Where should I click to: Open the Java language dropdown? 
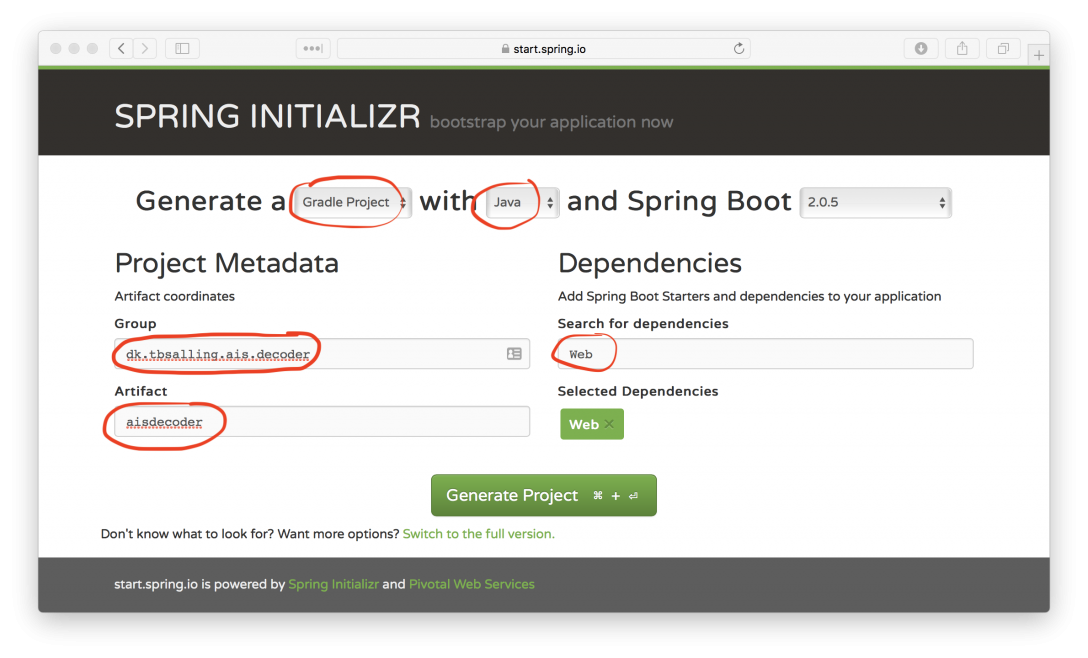522,203
